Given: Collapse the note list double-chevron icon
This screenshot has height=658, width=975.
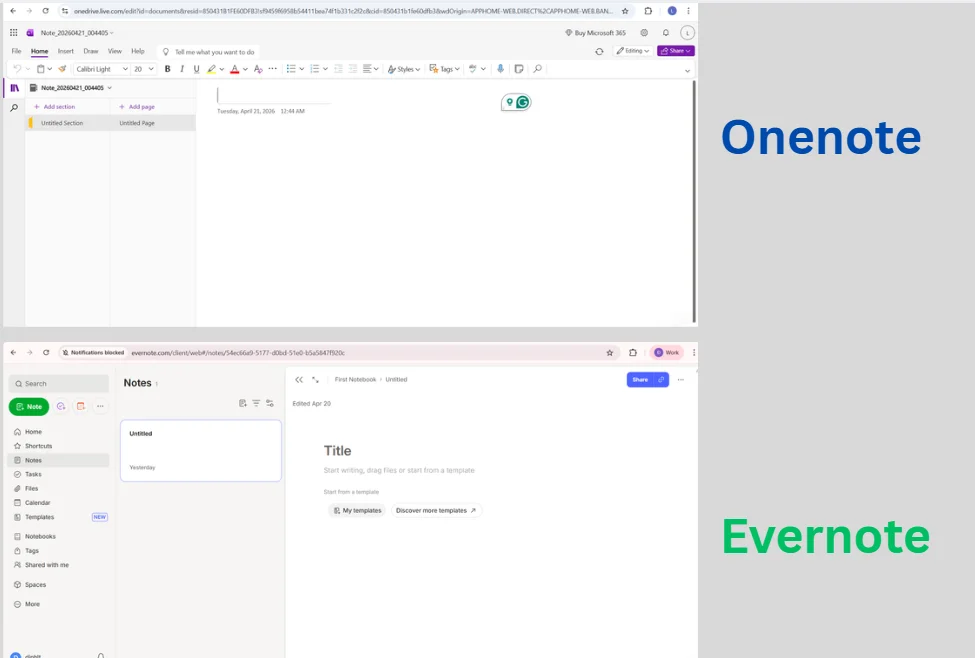Looking at the screenshot, I should click(299, 379).
